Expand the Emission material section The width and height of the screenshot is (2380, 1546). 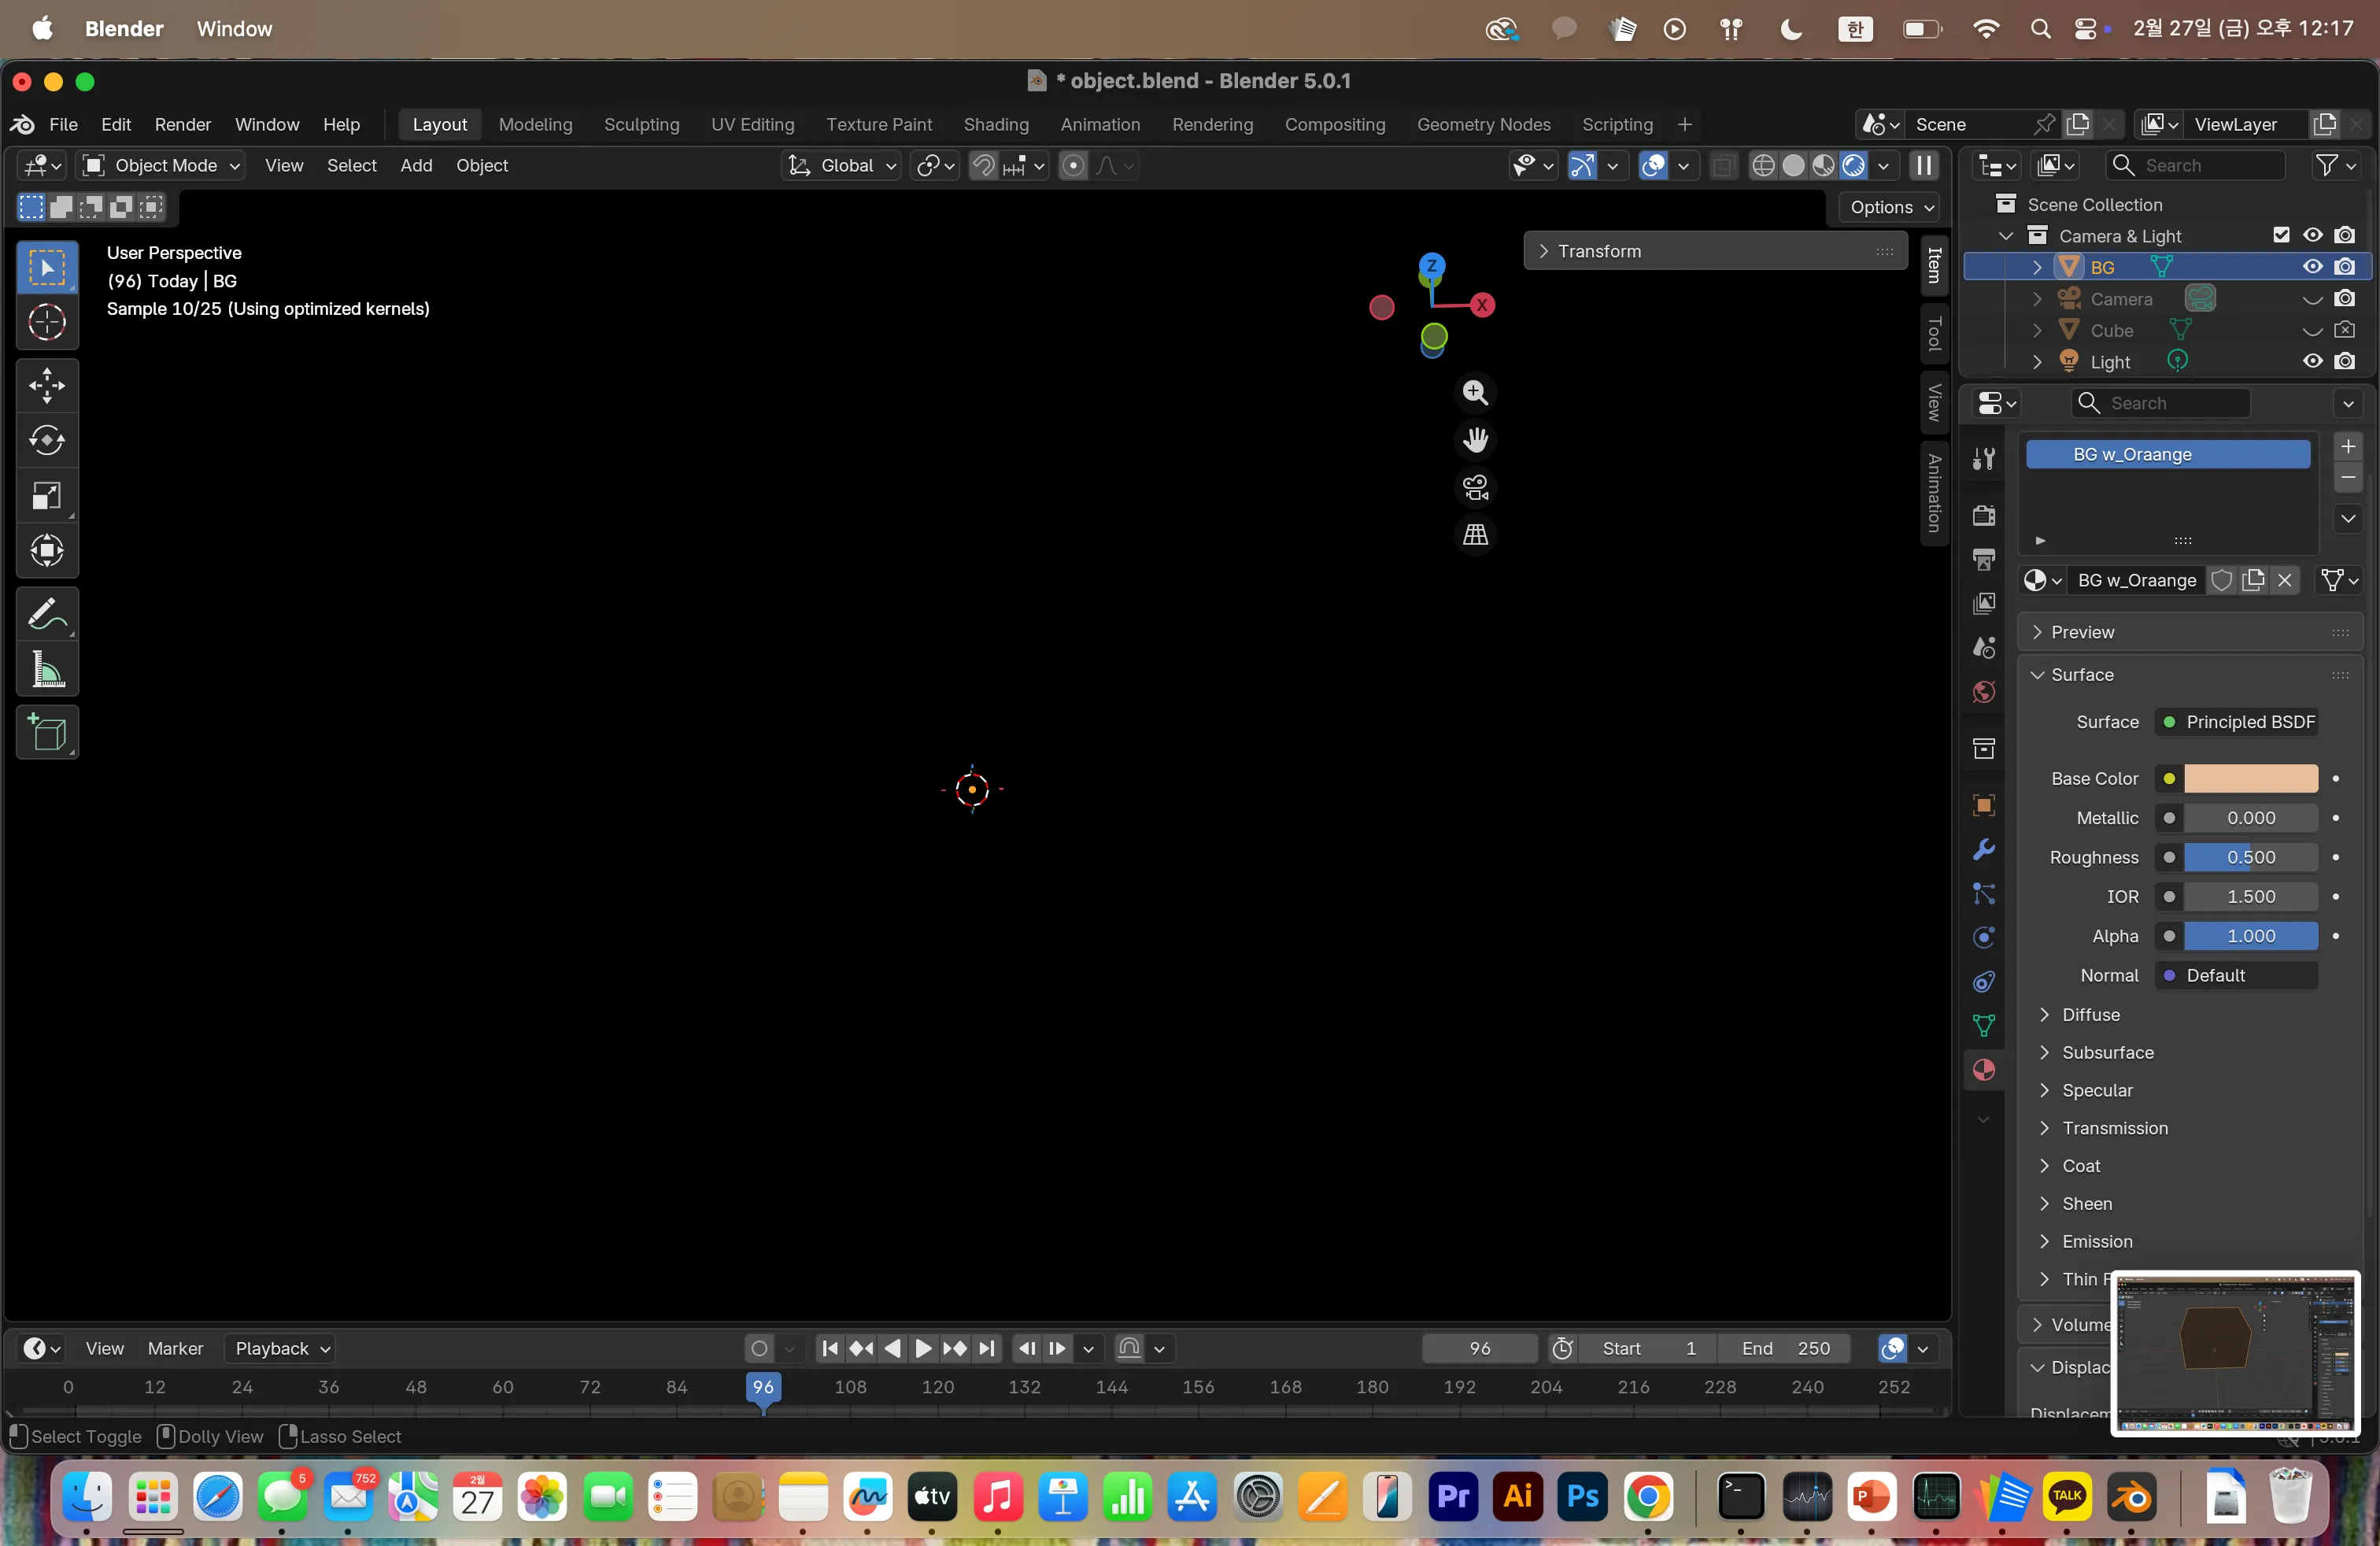tap(2097, 1241)
